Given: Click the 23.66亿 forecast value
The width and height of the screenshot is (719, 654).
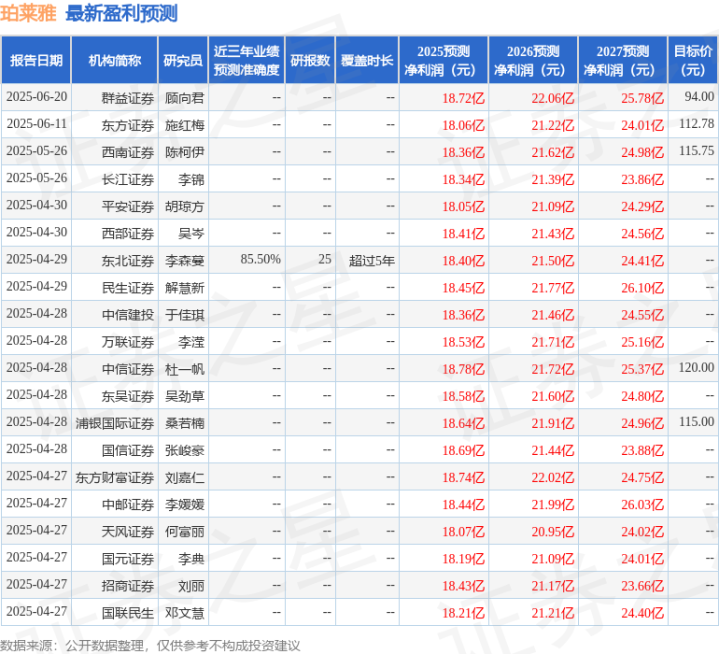Looking at the screenshot, I should 642,586.
